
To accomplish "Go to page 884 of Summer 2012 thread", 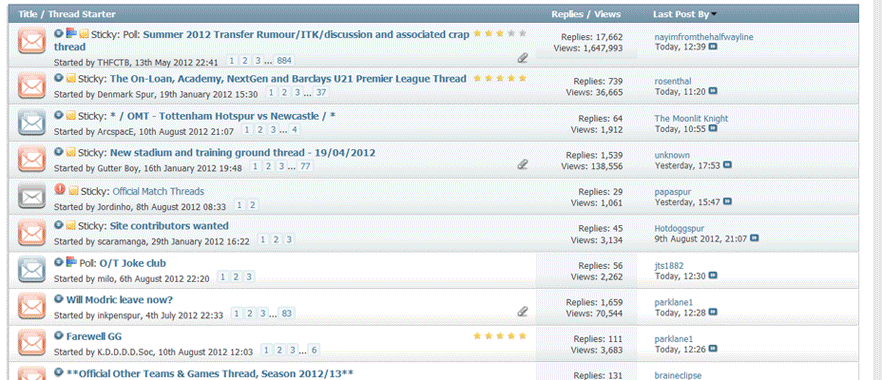I will tap(285, 60).
